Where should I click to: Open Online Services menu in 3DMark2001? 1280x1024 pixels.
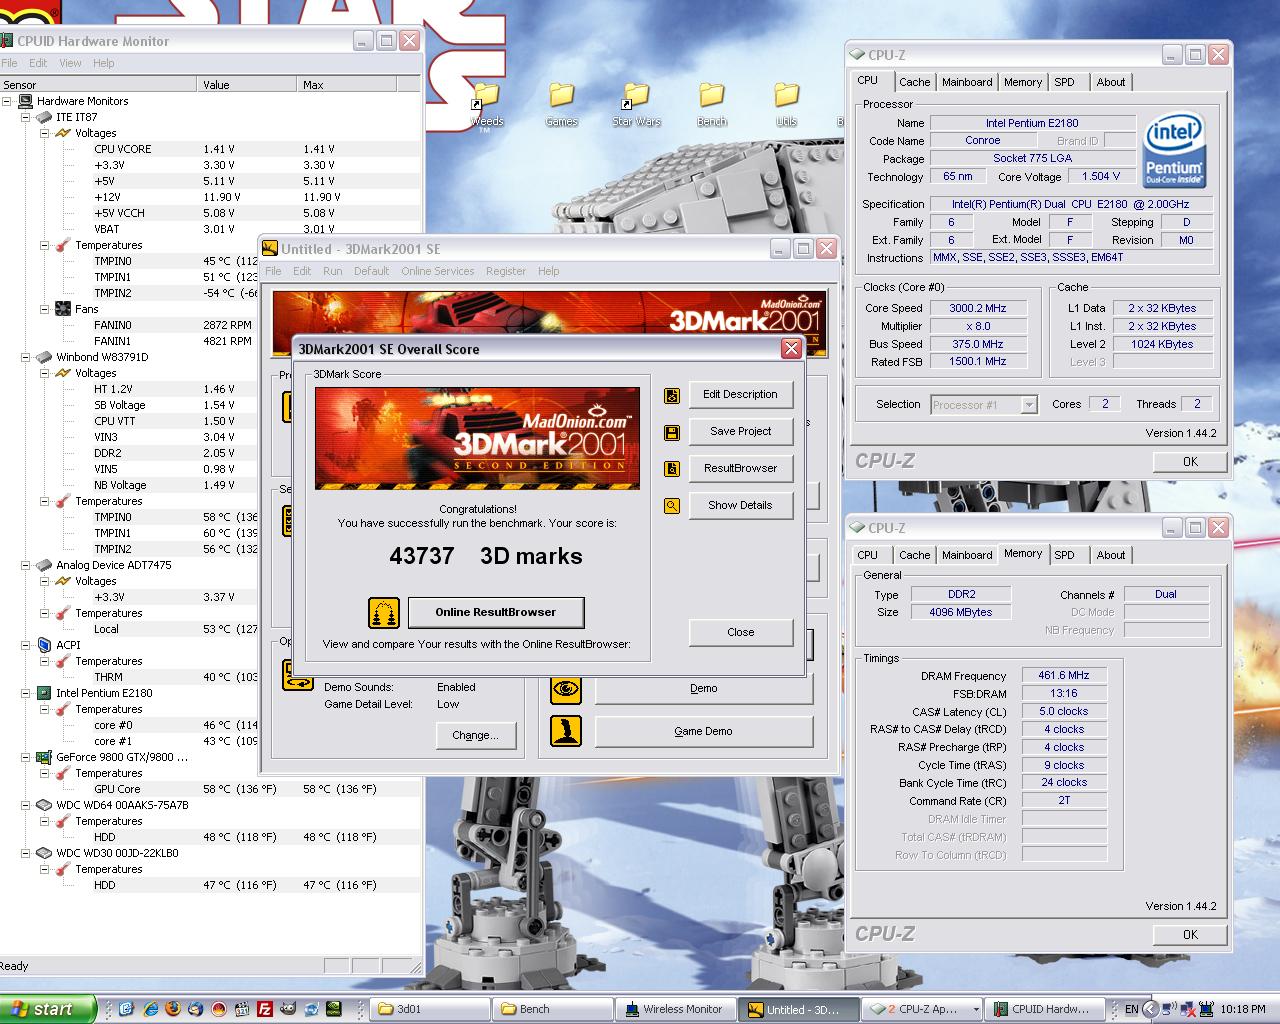coord(438,271)
